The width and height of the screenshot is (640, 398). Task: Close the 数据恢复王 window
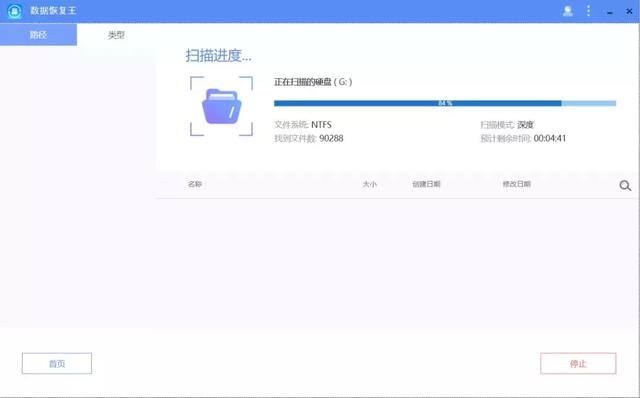629,11
